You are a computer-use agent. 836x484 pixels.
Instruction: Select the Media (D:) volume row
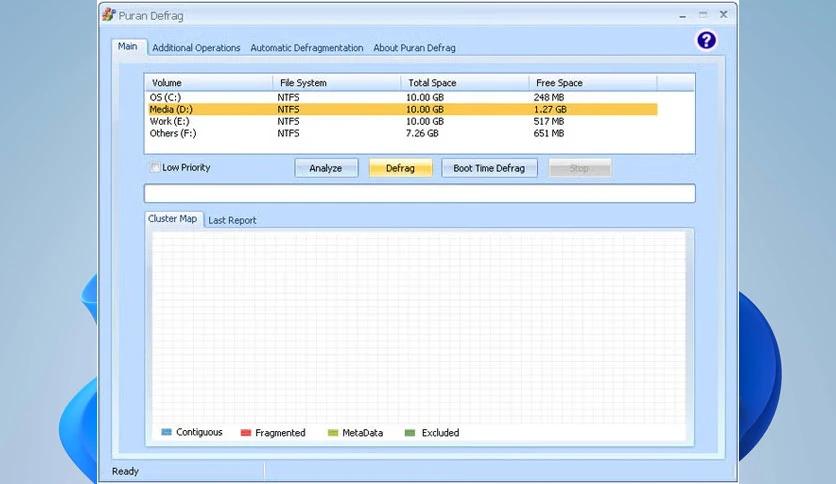coord(403,109)
